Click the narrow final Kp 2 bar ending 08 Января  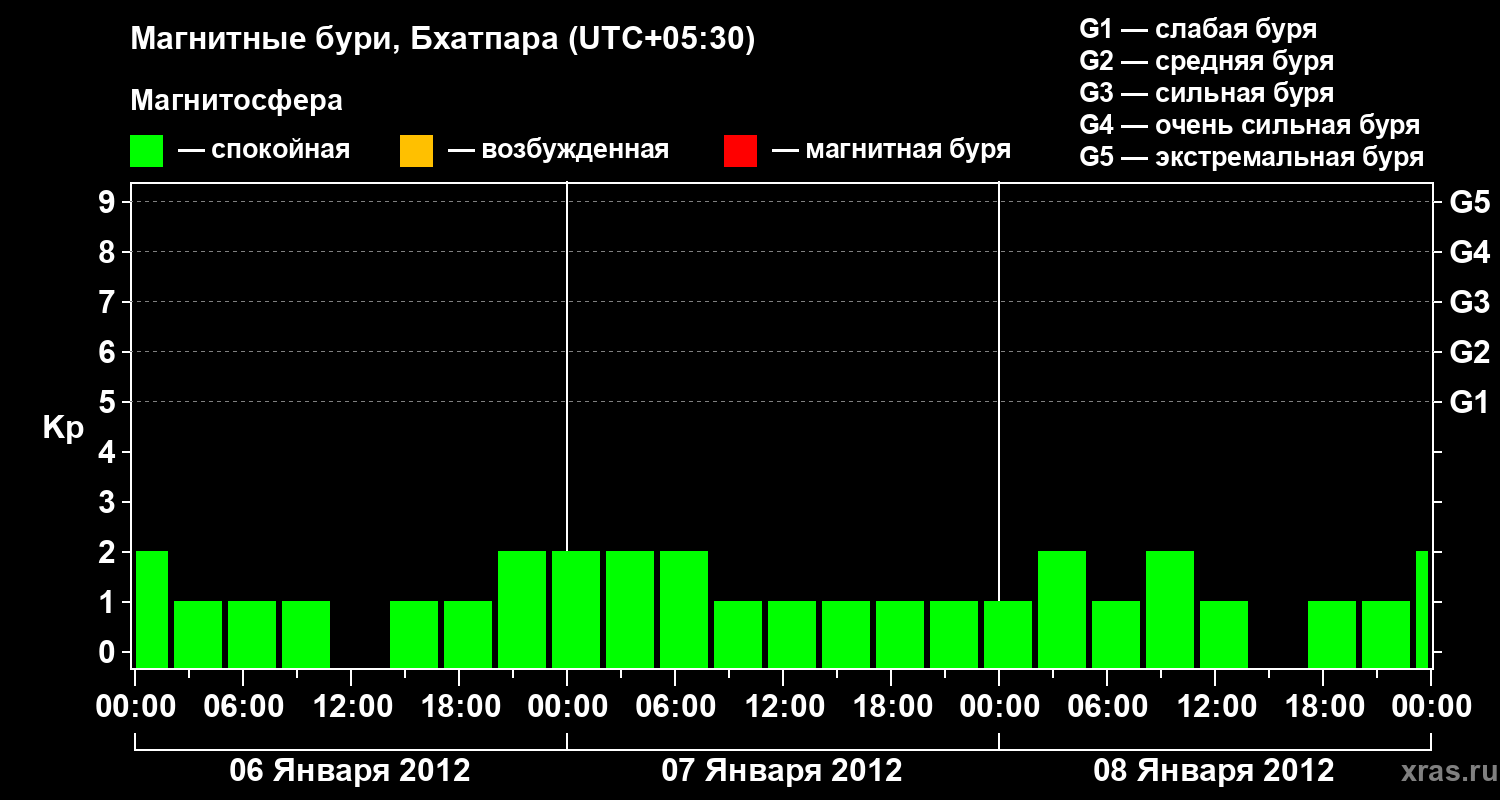click(1422, 609)
